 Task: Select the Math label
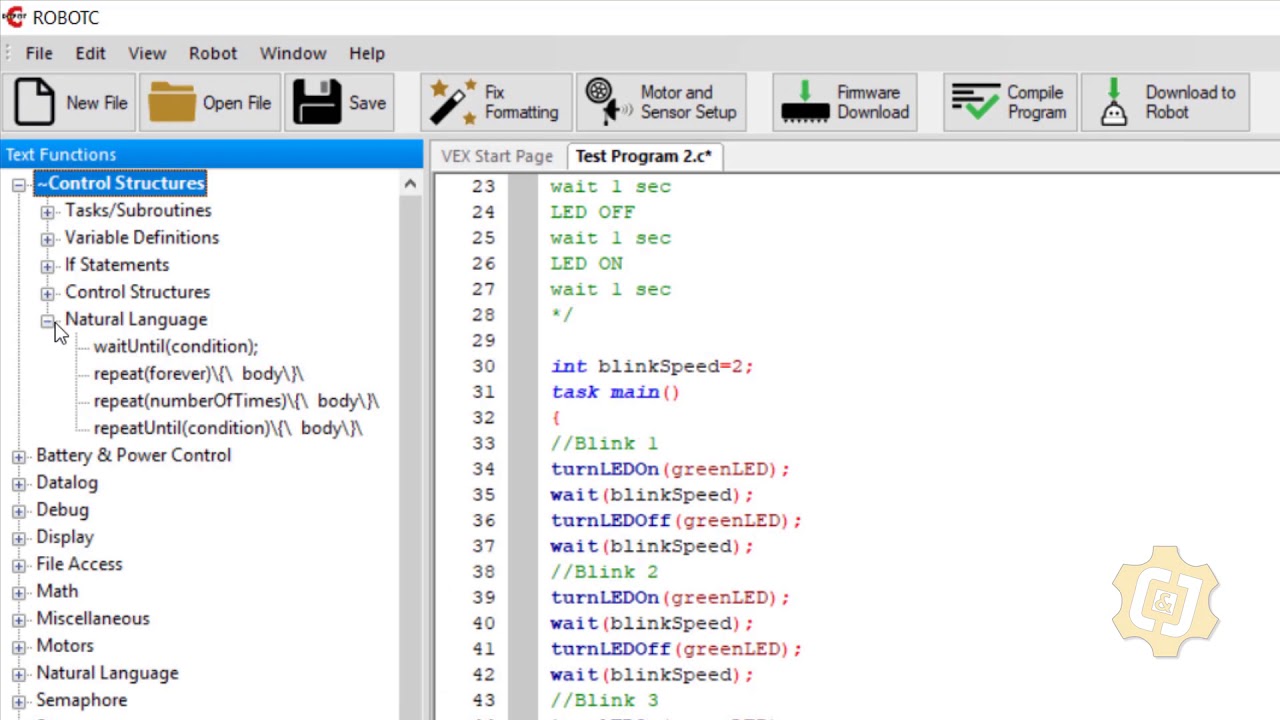[x=57, y=591]
